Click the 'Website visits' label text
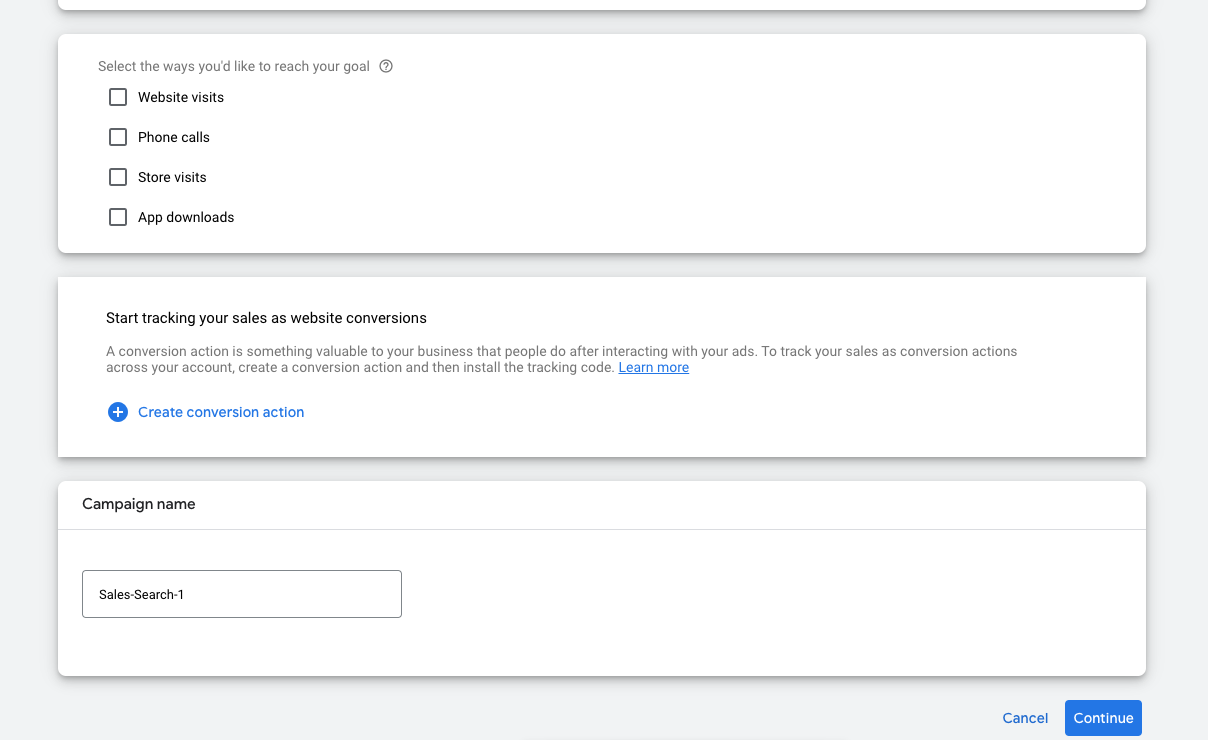 (181, 97)
